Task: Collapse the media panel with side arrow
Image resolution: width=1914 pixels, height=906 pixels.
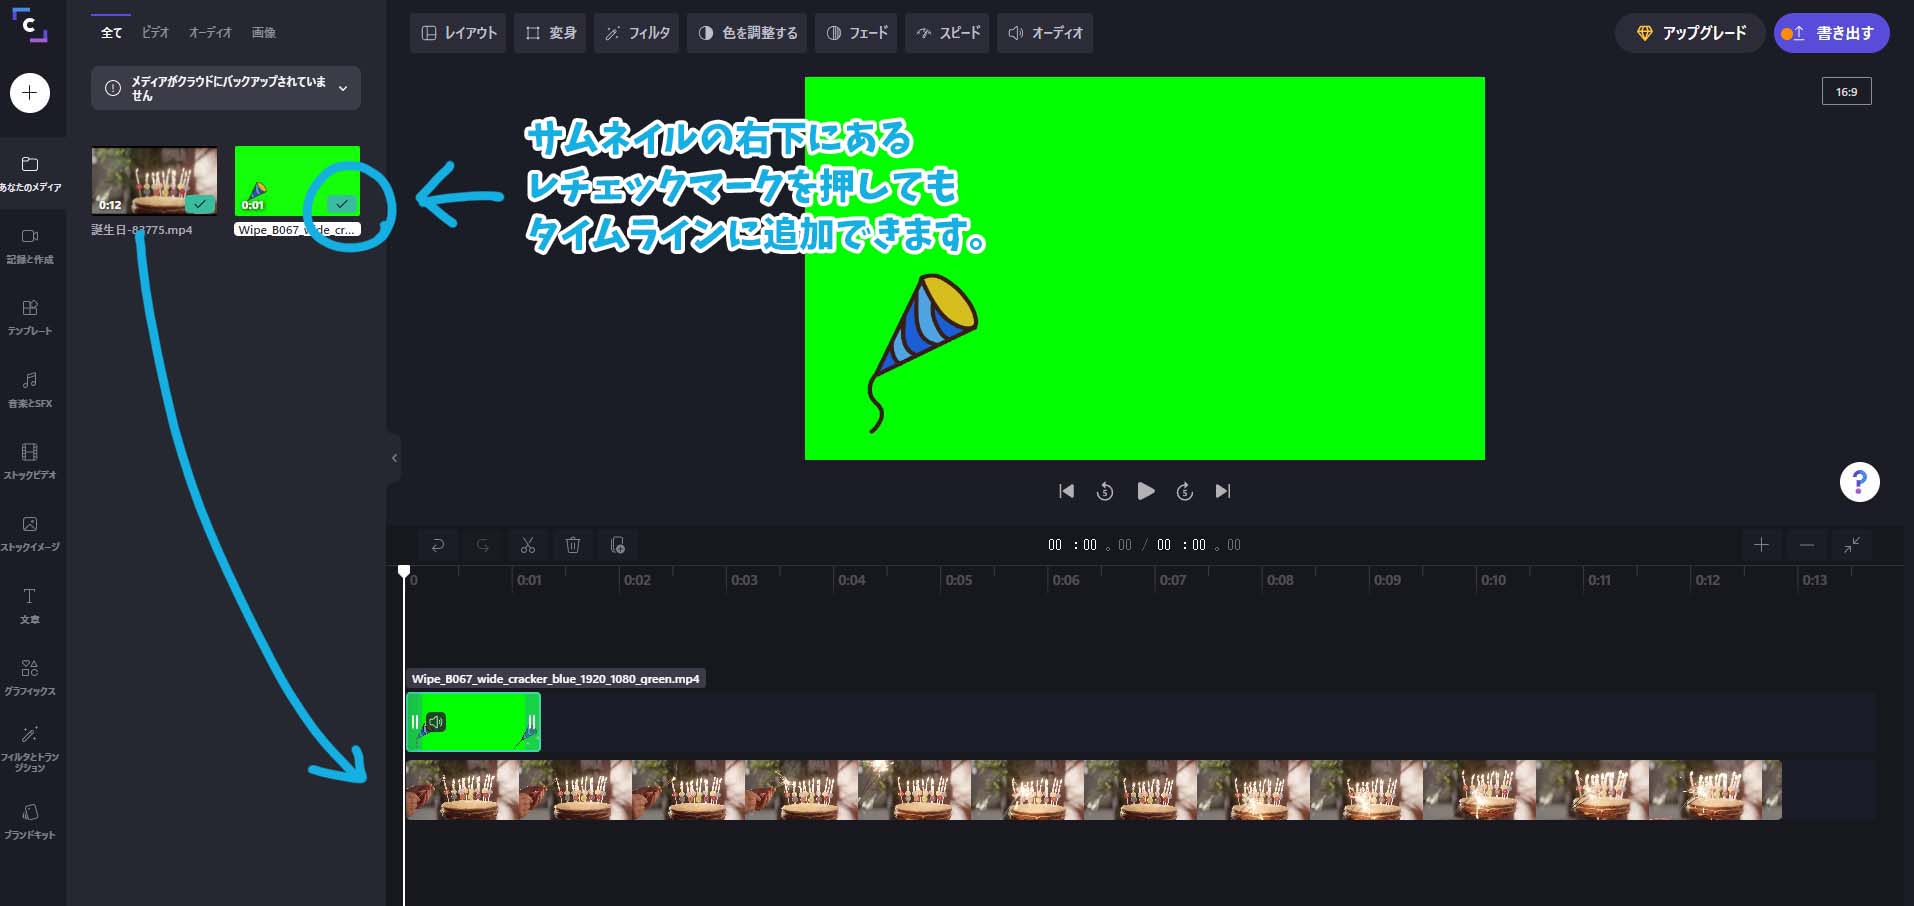Action: point(394,458)
